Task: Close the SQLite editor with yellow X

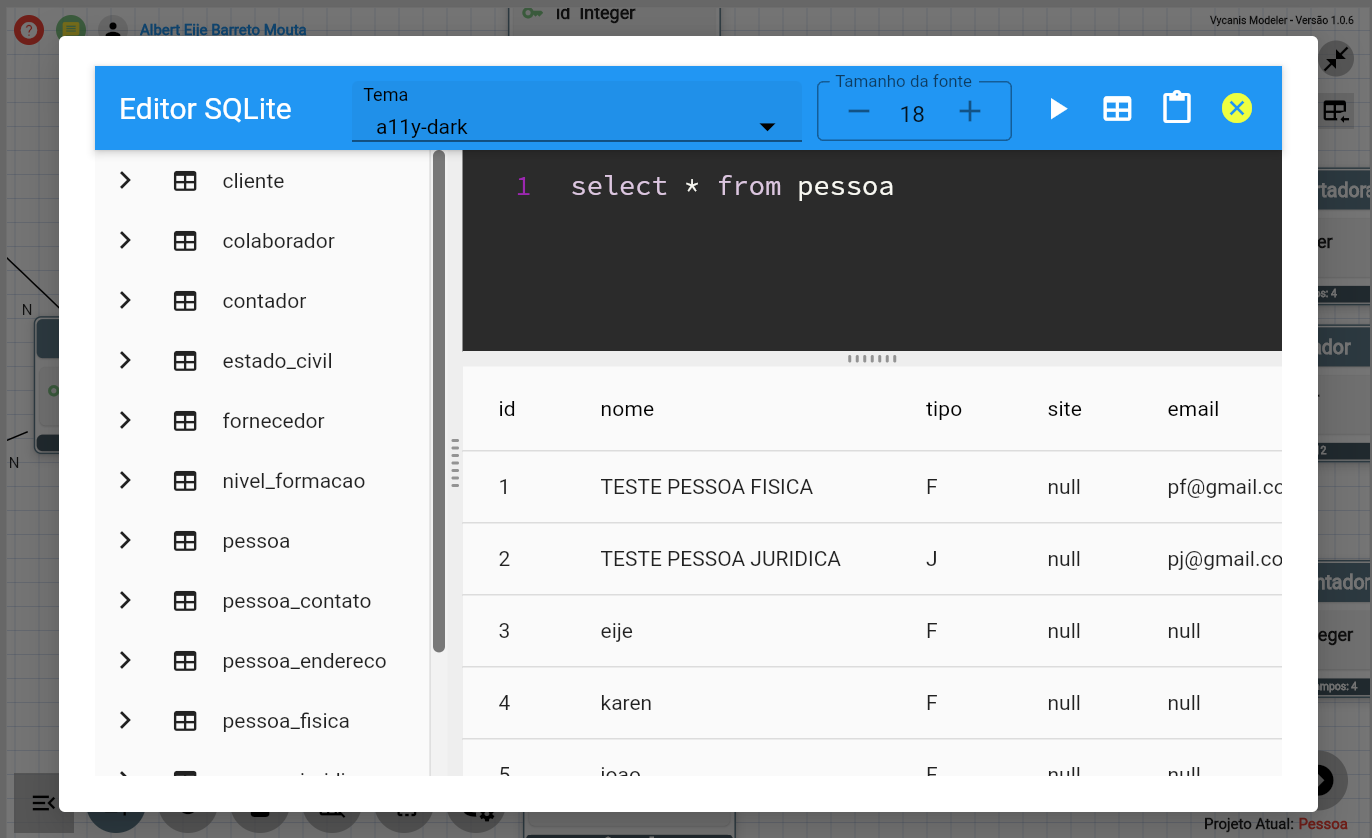Action: coord(1237,108)
